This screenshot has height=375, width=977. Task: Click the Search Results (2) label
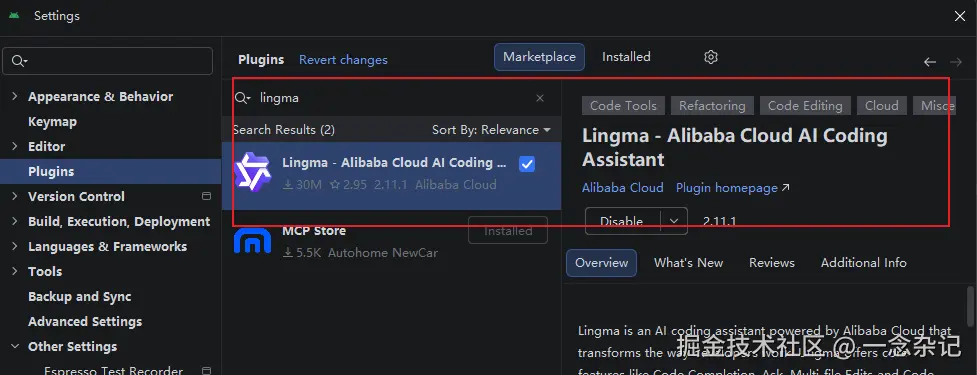(x=284, y=130)
